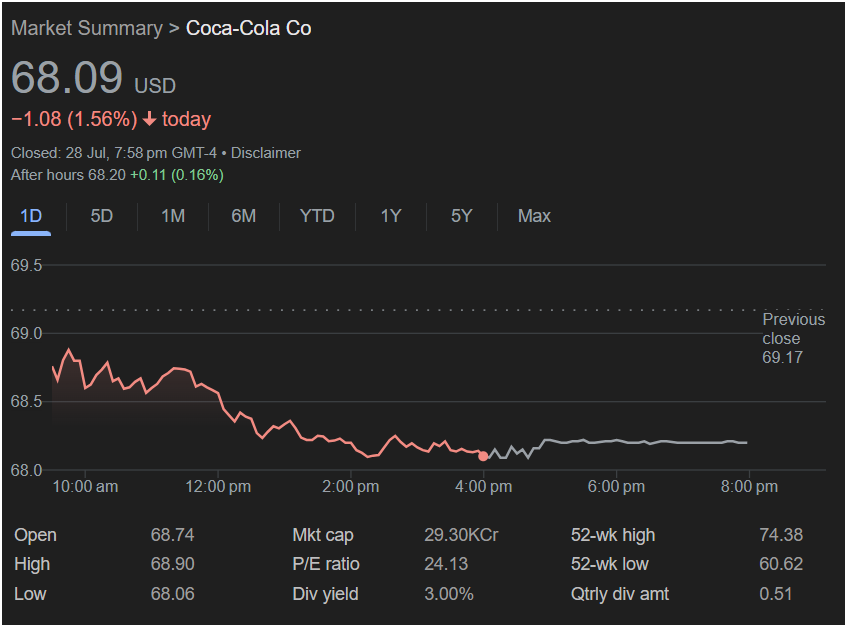Show the Max range chart

click(x=534, y=216)
